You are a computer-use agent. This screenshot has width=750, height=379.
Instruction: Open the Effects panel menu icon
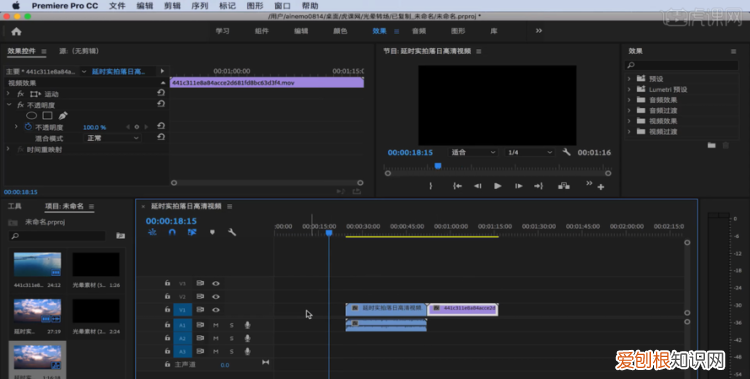coord(733,51)
